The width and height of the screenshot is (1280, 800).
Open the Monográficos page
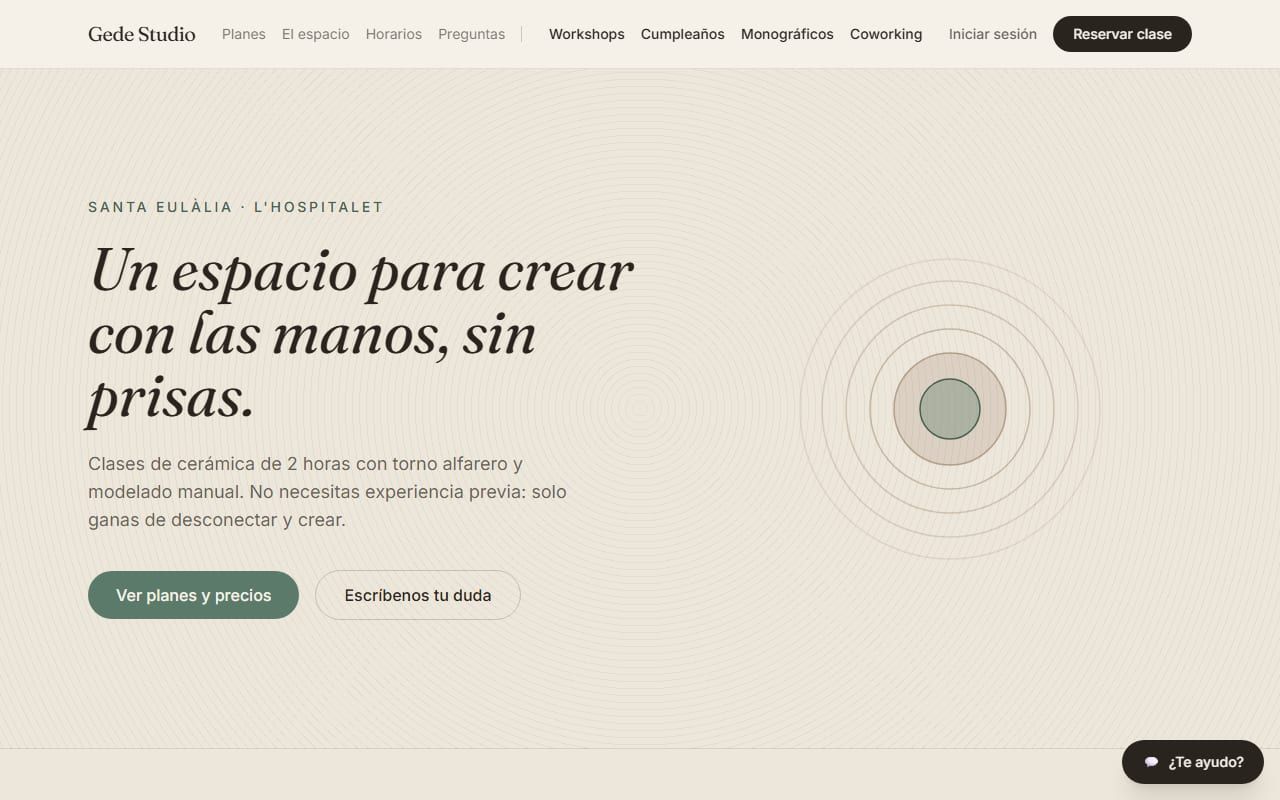(x=787, y=34)
